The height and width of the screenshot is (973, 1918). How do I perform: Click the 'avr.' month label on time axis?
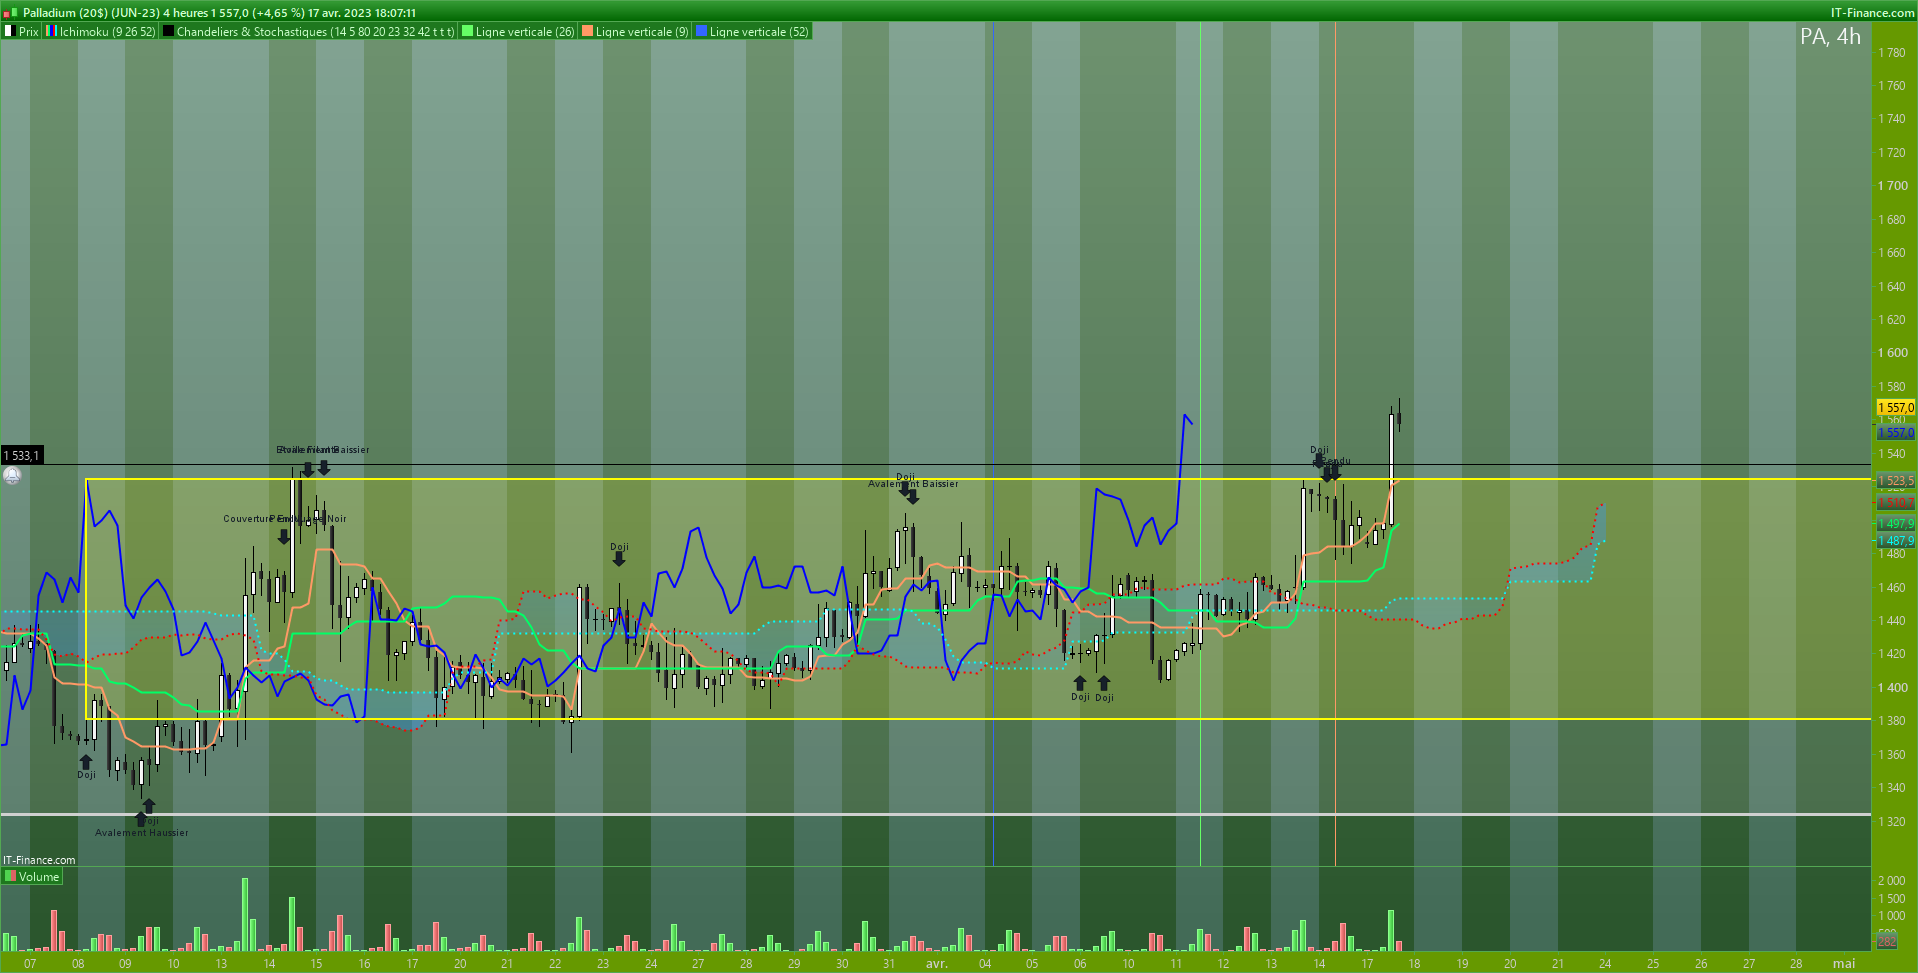pyautogui.click(x=936, y=964)
